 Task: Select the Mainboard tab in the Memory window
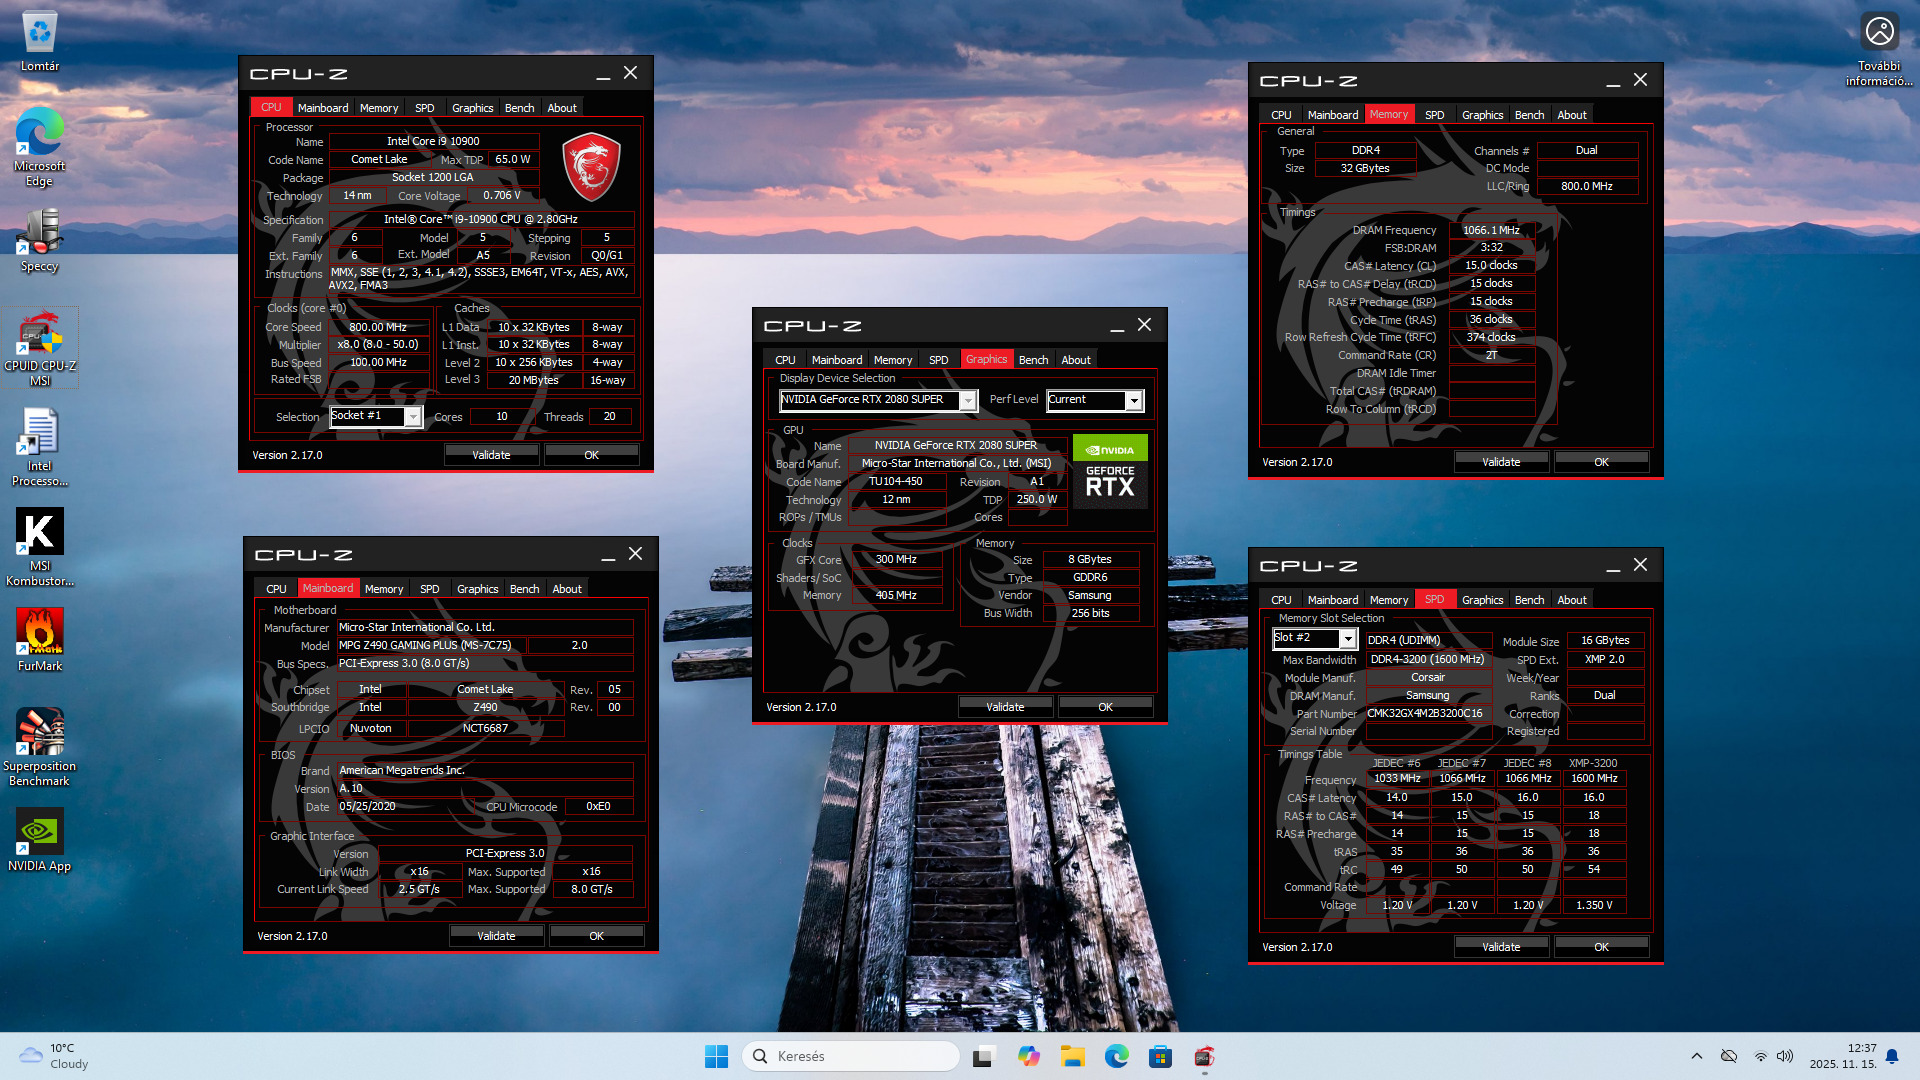[x=1333, y=114]
